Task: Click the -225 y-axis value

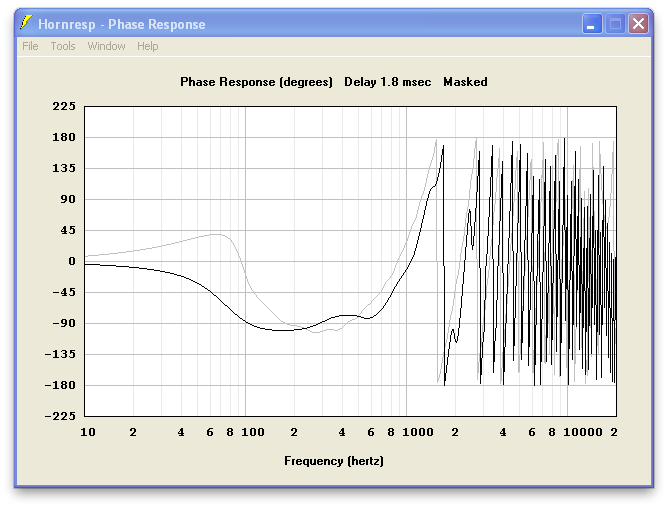Action: click(60, 416)
